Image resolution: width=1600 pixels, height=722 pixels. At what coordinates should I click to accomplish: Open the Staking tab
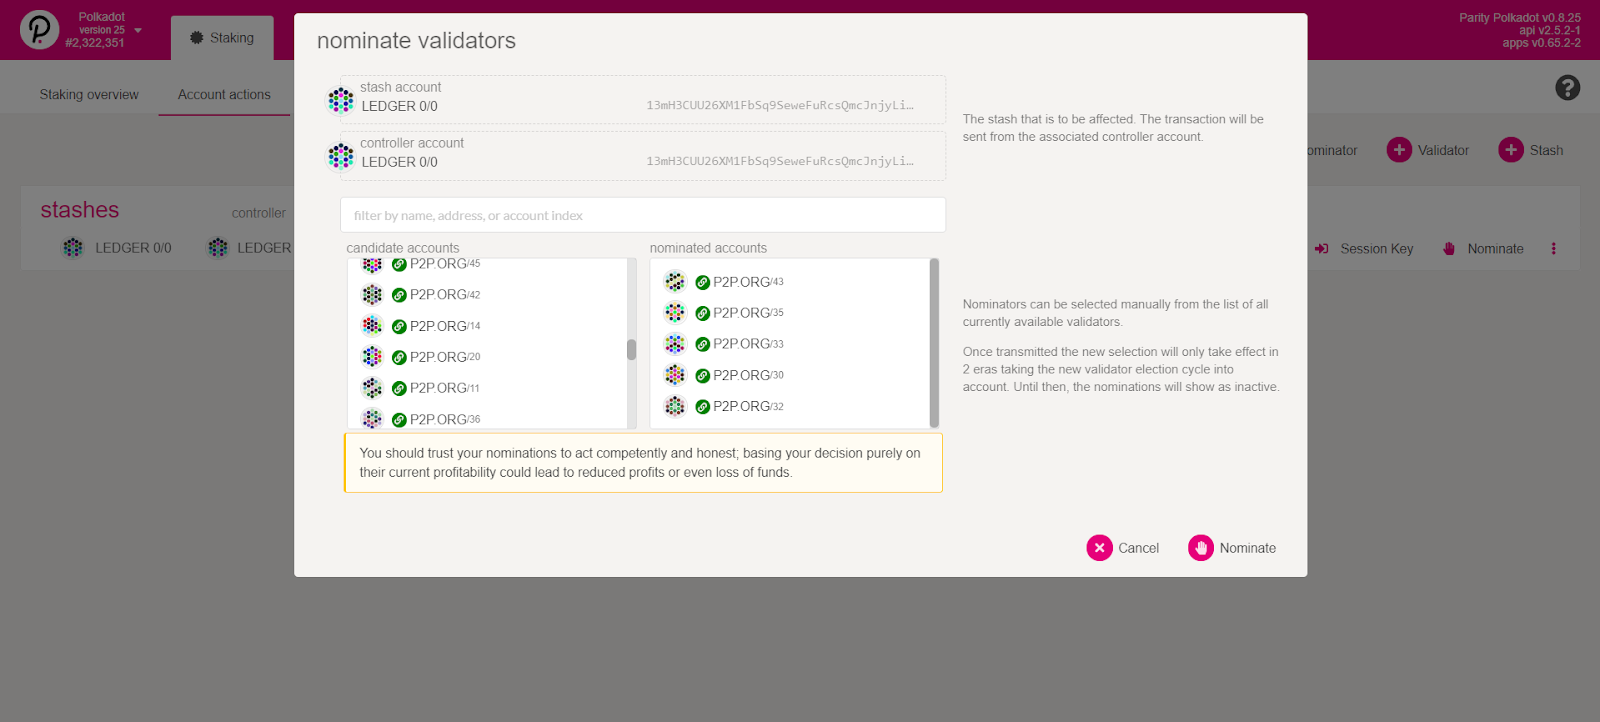tap(222, 38)
